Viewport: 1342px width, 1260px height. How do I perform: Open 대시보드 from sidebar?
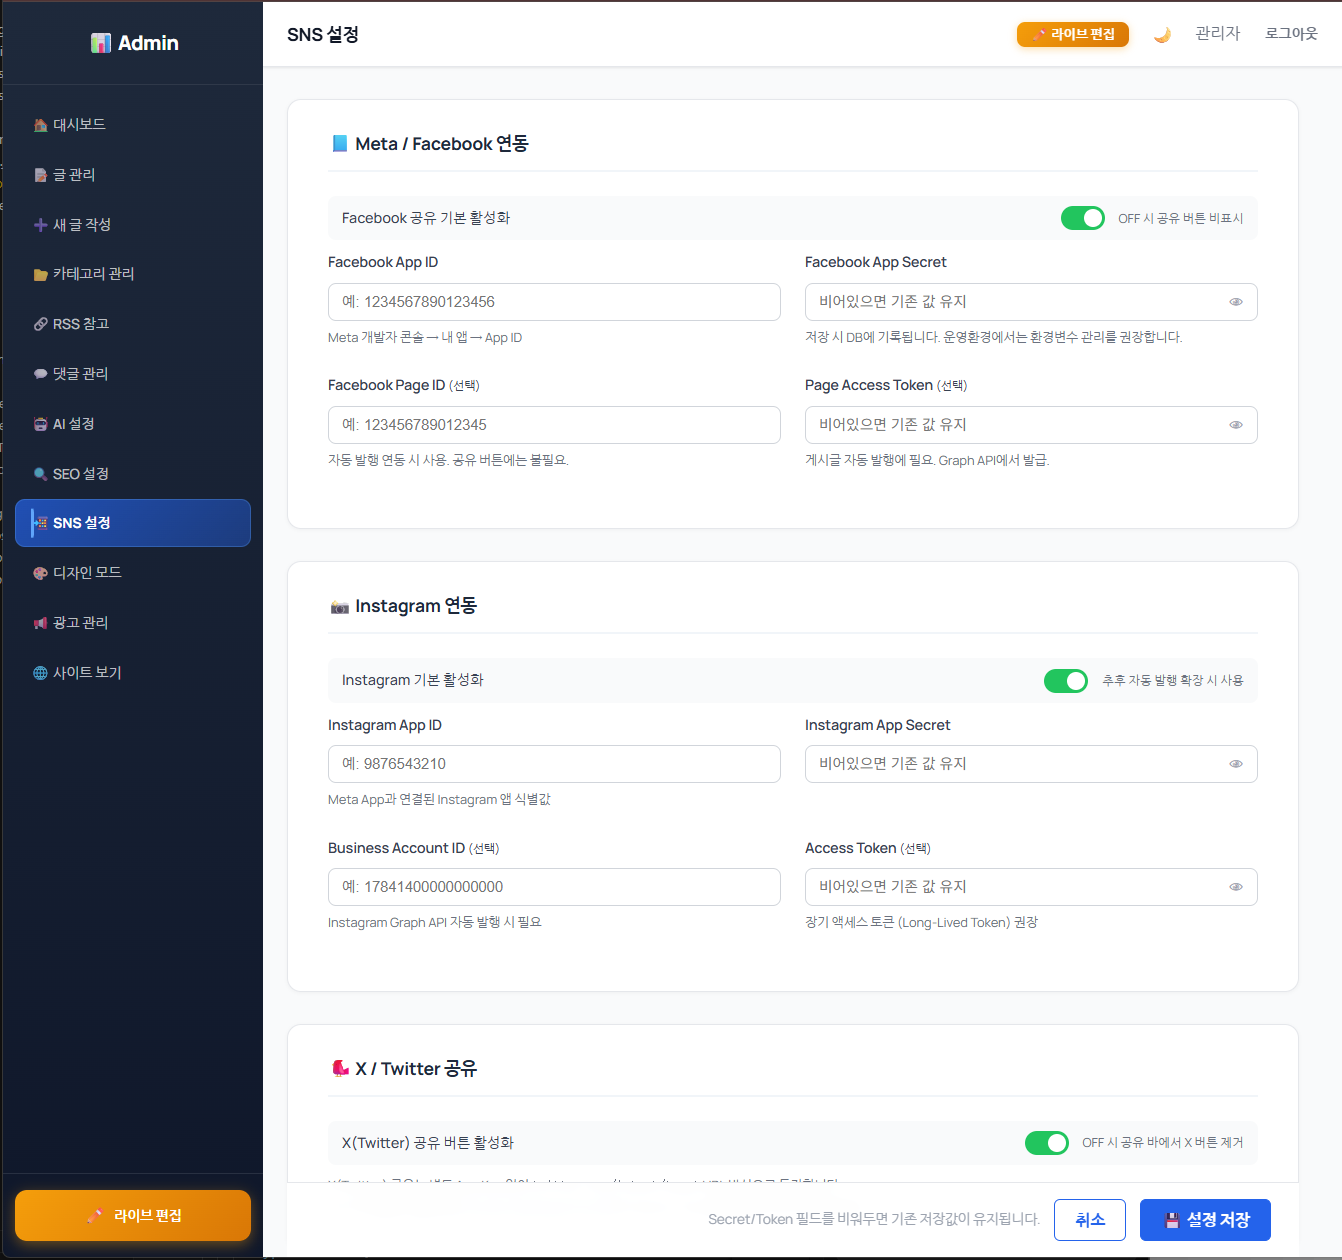(x=79, y=125)
